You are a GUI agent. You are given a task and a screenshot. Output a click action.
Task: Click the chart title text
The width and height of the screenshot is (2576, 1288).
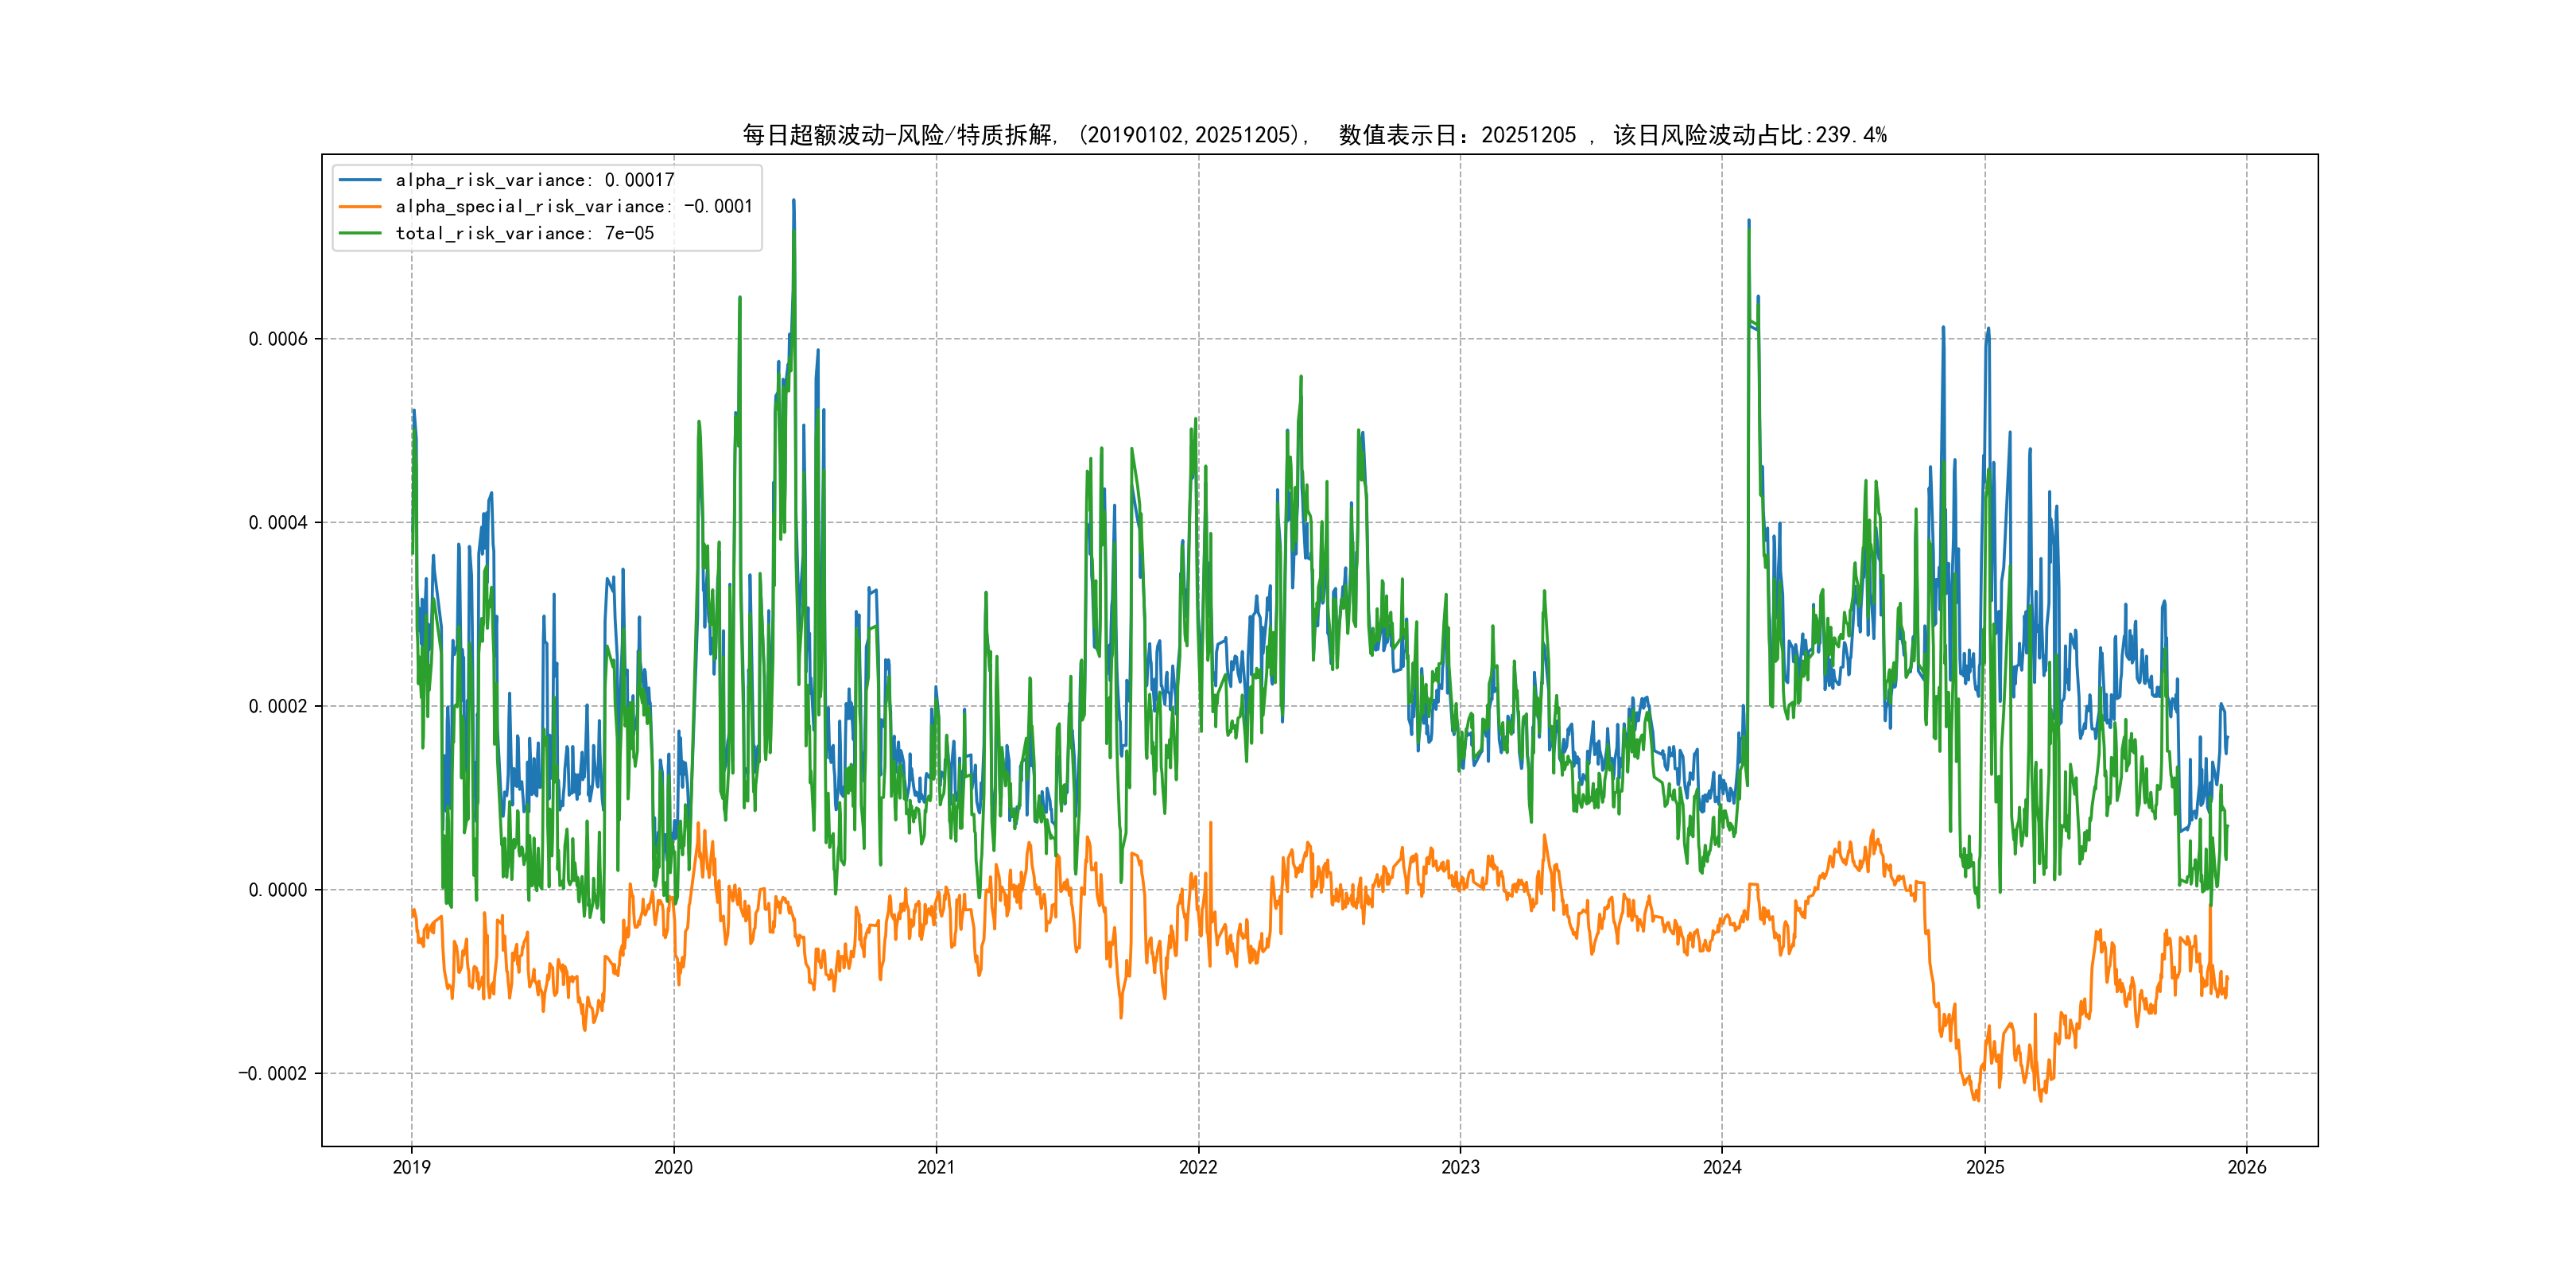[1314, 135]
